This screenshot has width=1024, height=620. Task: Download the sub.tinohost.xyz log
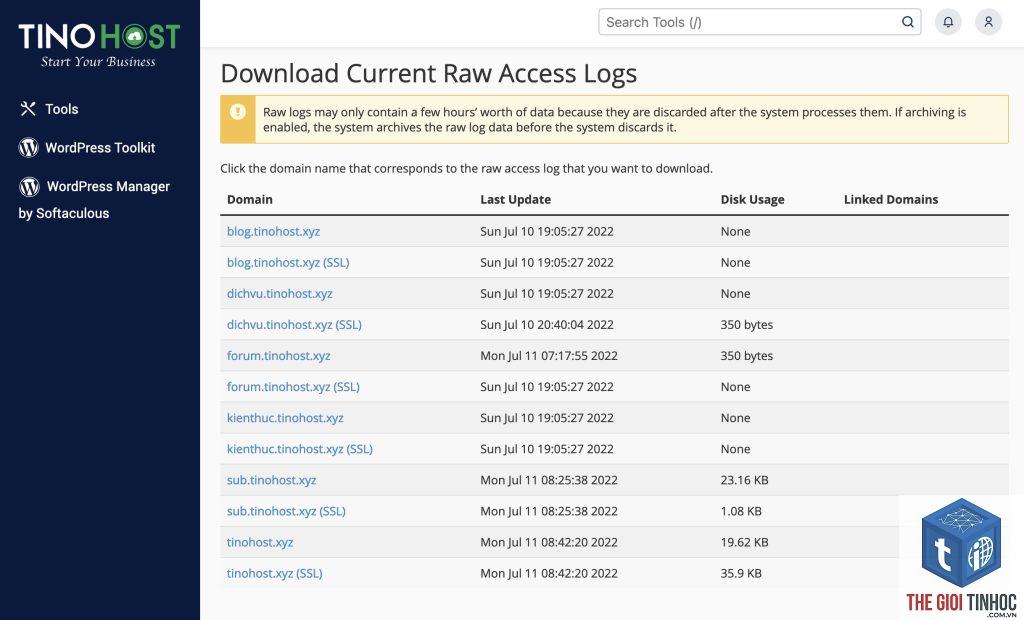(271, 480)
